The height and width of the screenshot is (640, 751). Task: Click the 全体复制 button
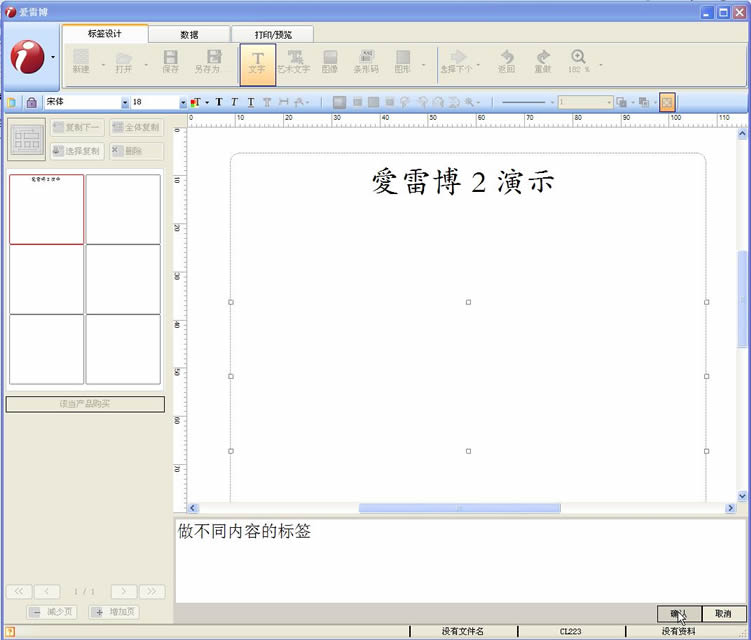136,127
